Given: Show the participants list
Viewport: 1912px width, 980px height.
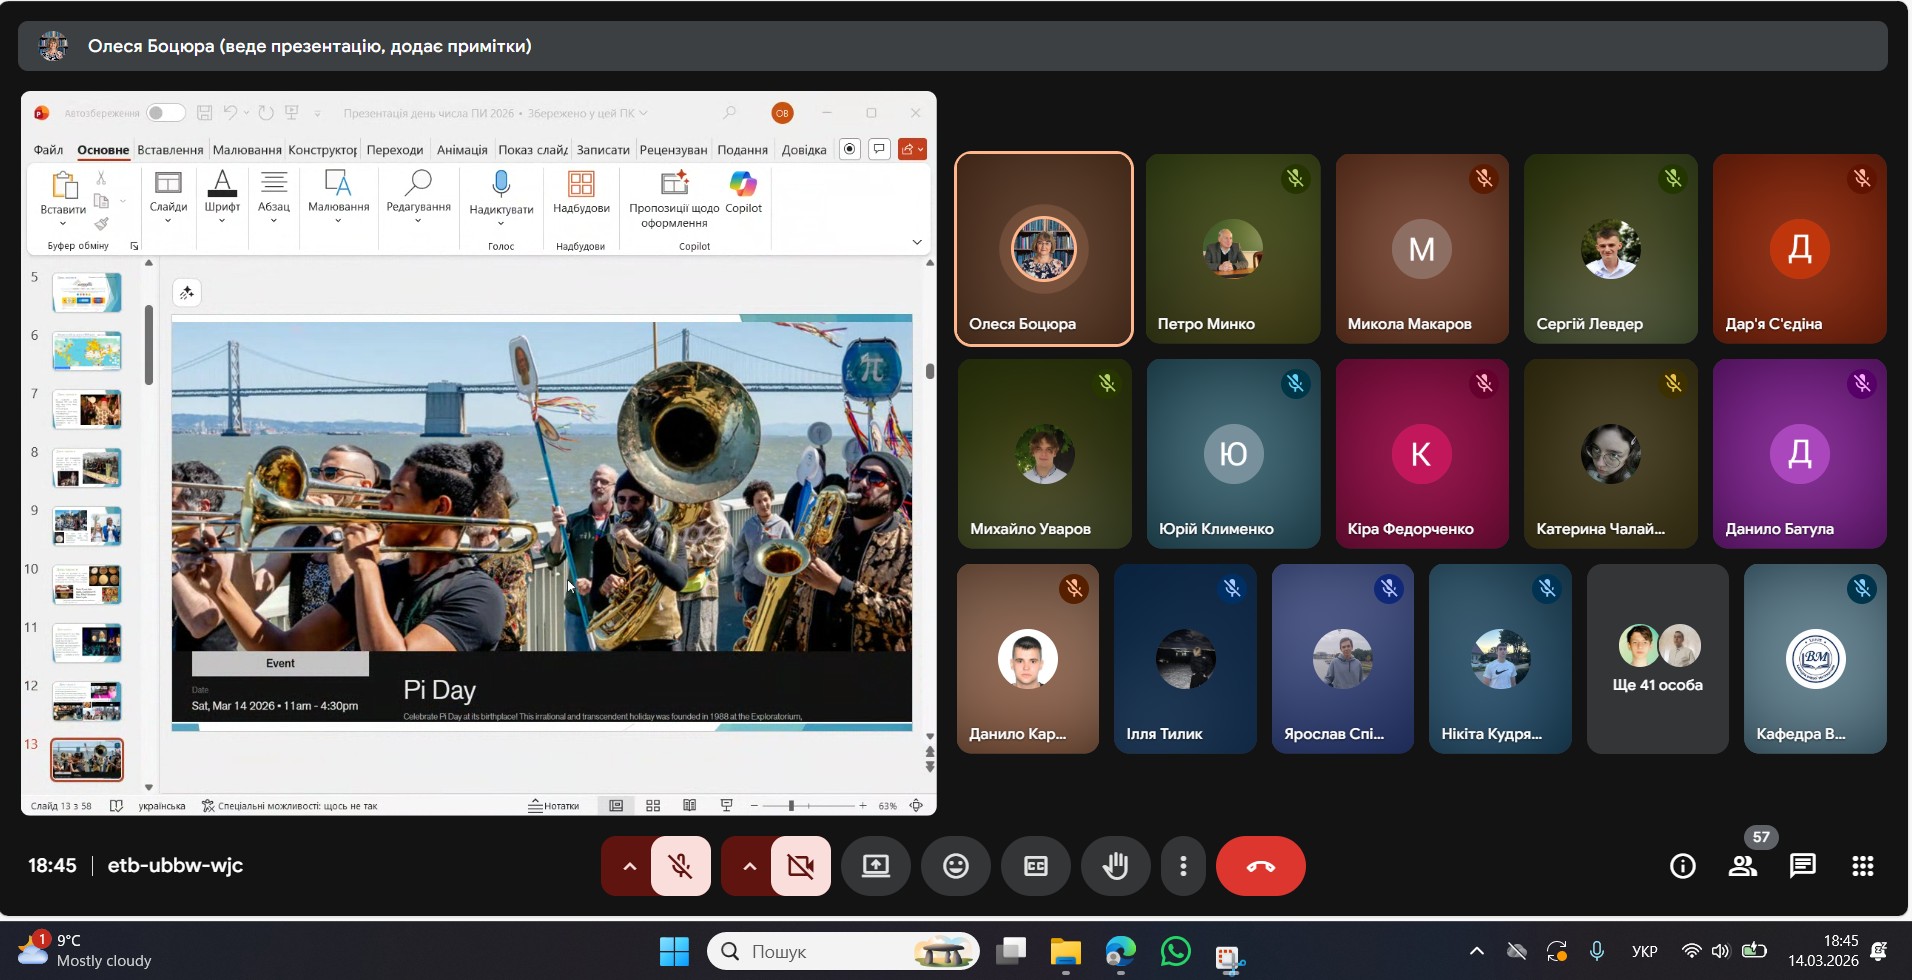Looking at the screenshot, I should click(x=1743, y=866).
